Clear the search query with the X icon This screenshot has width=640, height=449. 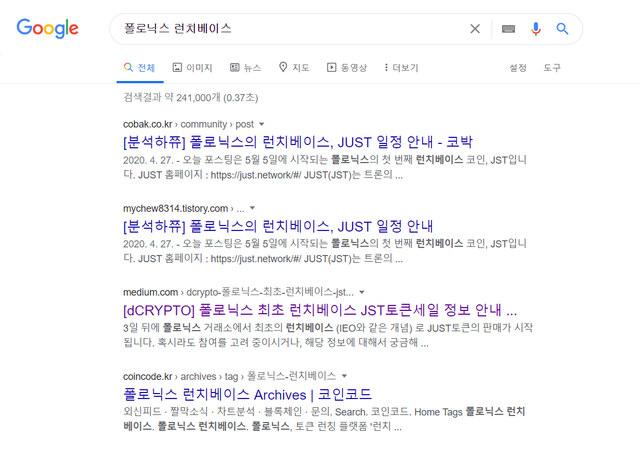[x=475, y=29]
